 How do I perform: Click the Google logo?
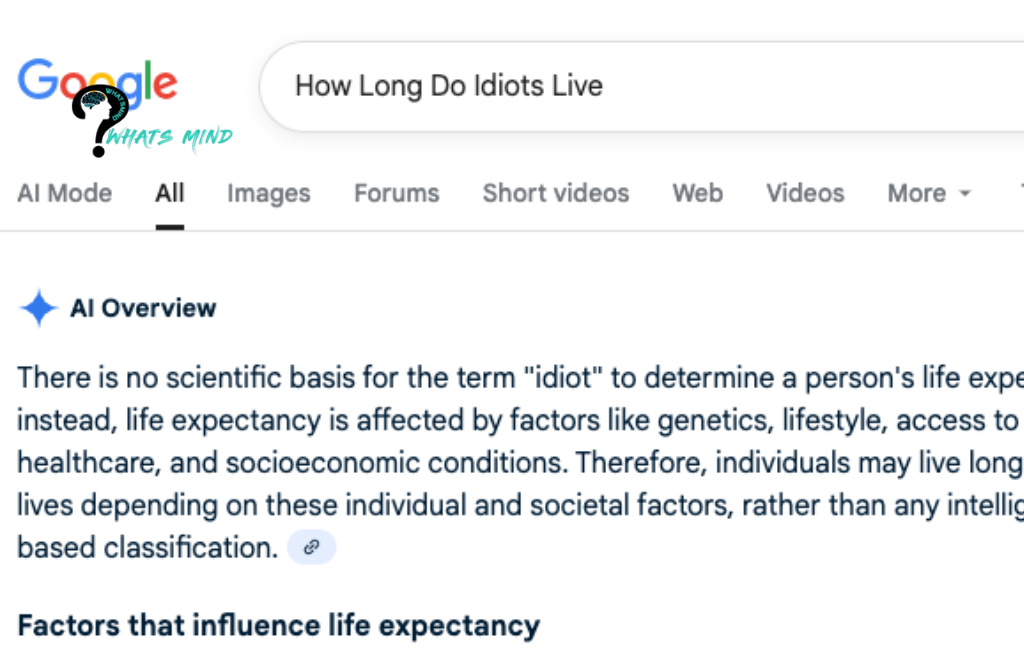point(95,80)
